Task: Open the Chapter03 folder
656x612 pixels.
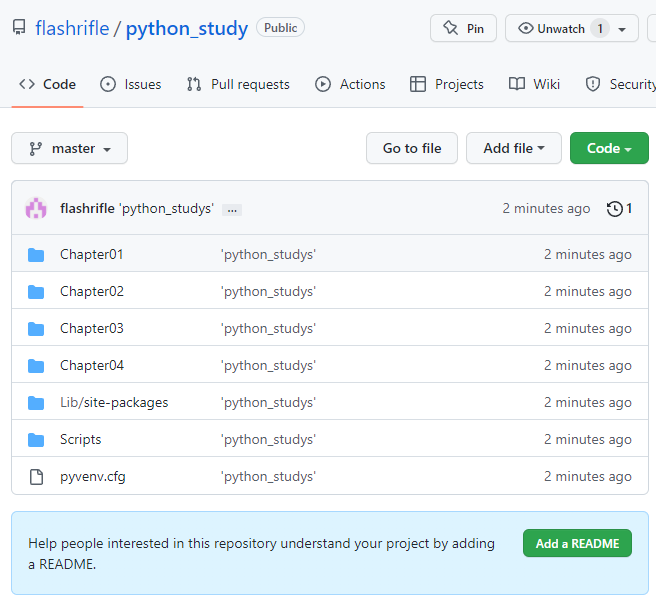Action: pos(92,328)
